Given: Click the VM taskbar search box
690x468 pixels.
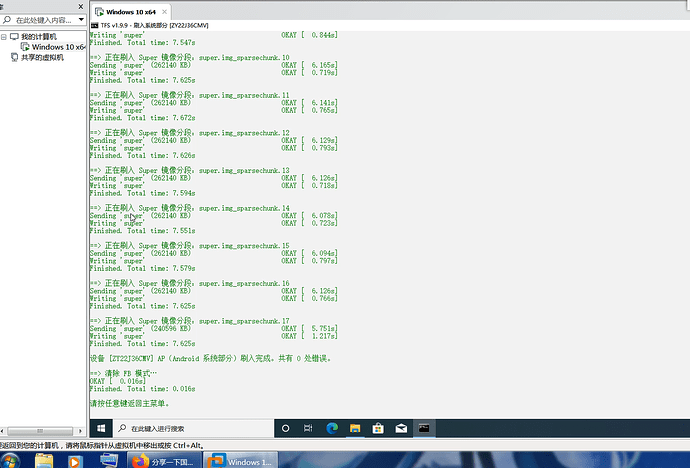Looking at the screenshot, I should 194,428.
